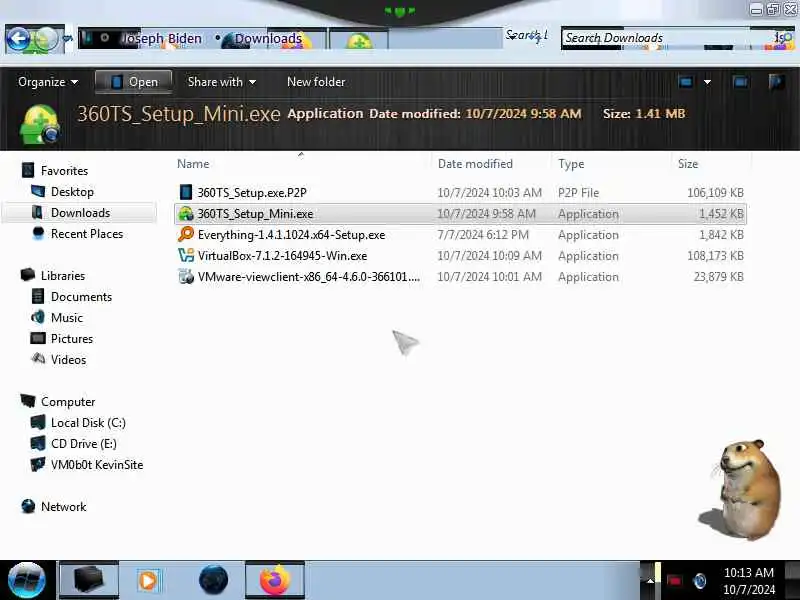Viewport: 800px width, 600px height.
Task: Click the Search Downloads field
Action: point(668,38)
